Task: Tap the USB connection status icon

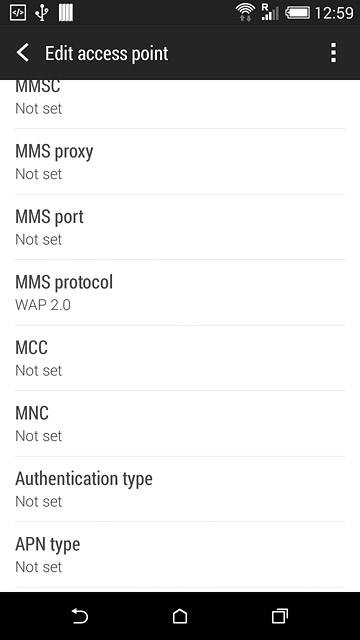Action: pos(41,13)
